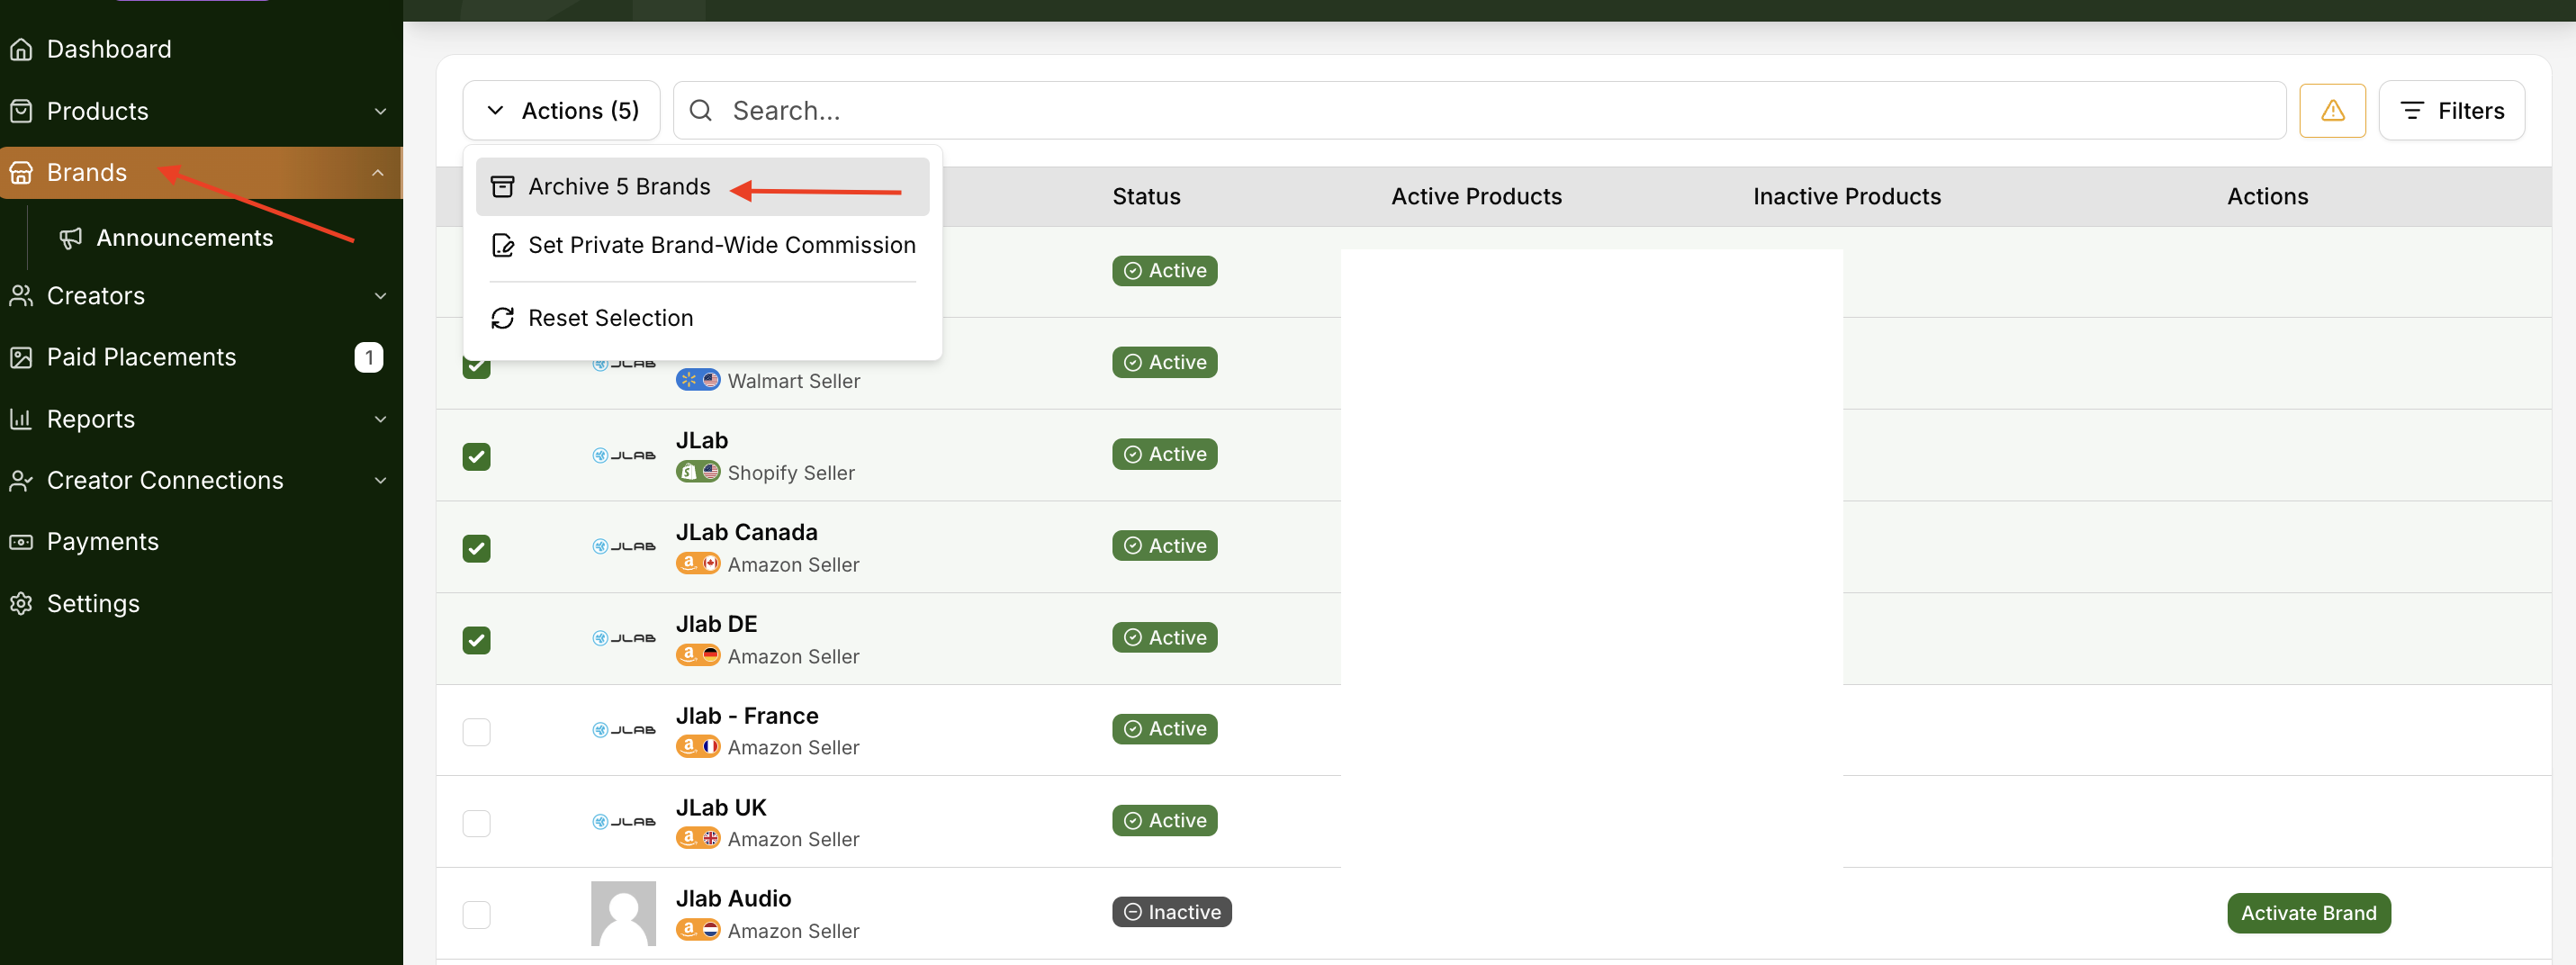Screen dimensions: 2576x965
Task: Expand the Creator Connections submenu chevron
Action: coord(380,481)
